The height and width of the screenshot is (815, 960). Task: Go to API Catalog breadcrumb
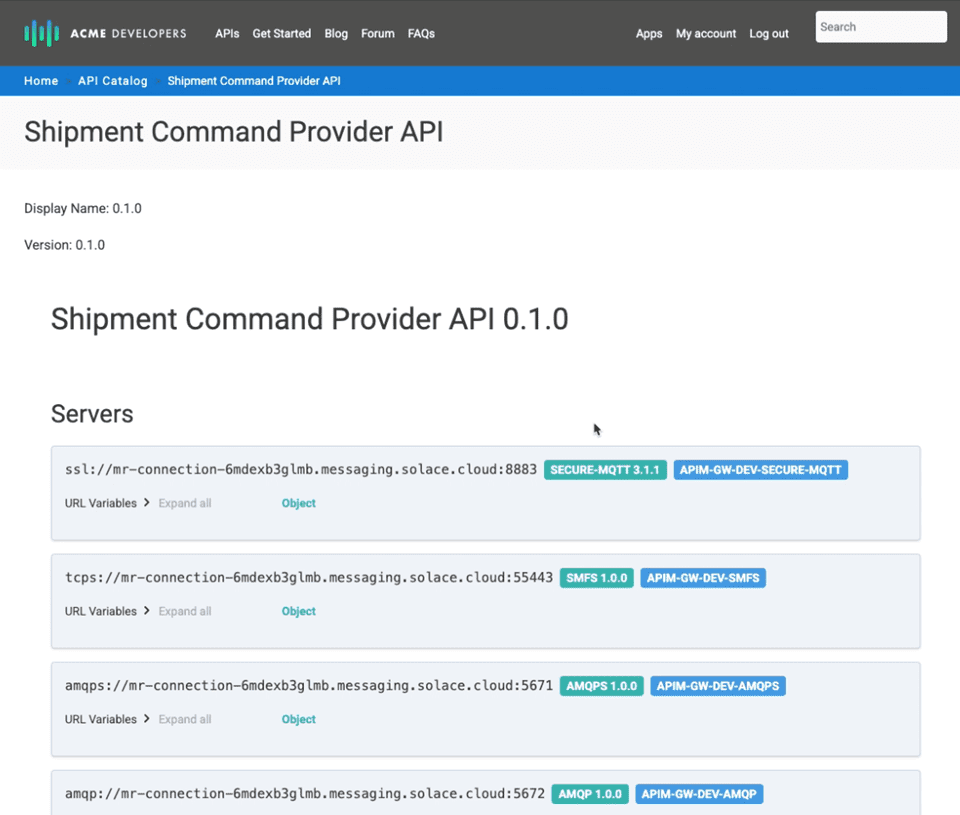point(113,81)
